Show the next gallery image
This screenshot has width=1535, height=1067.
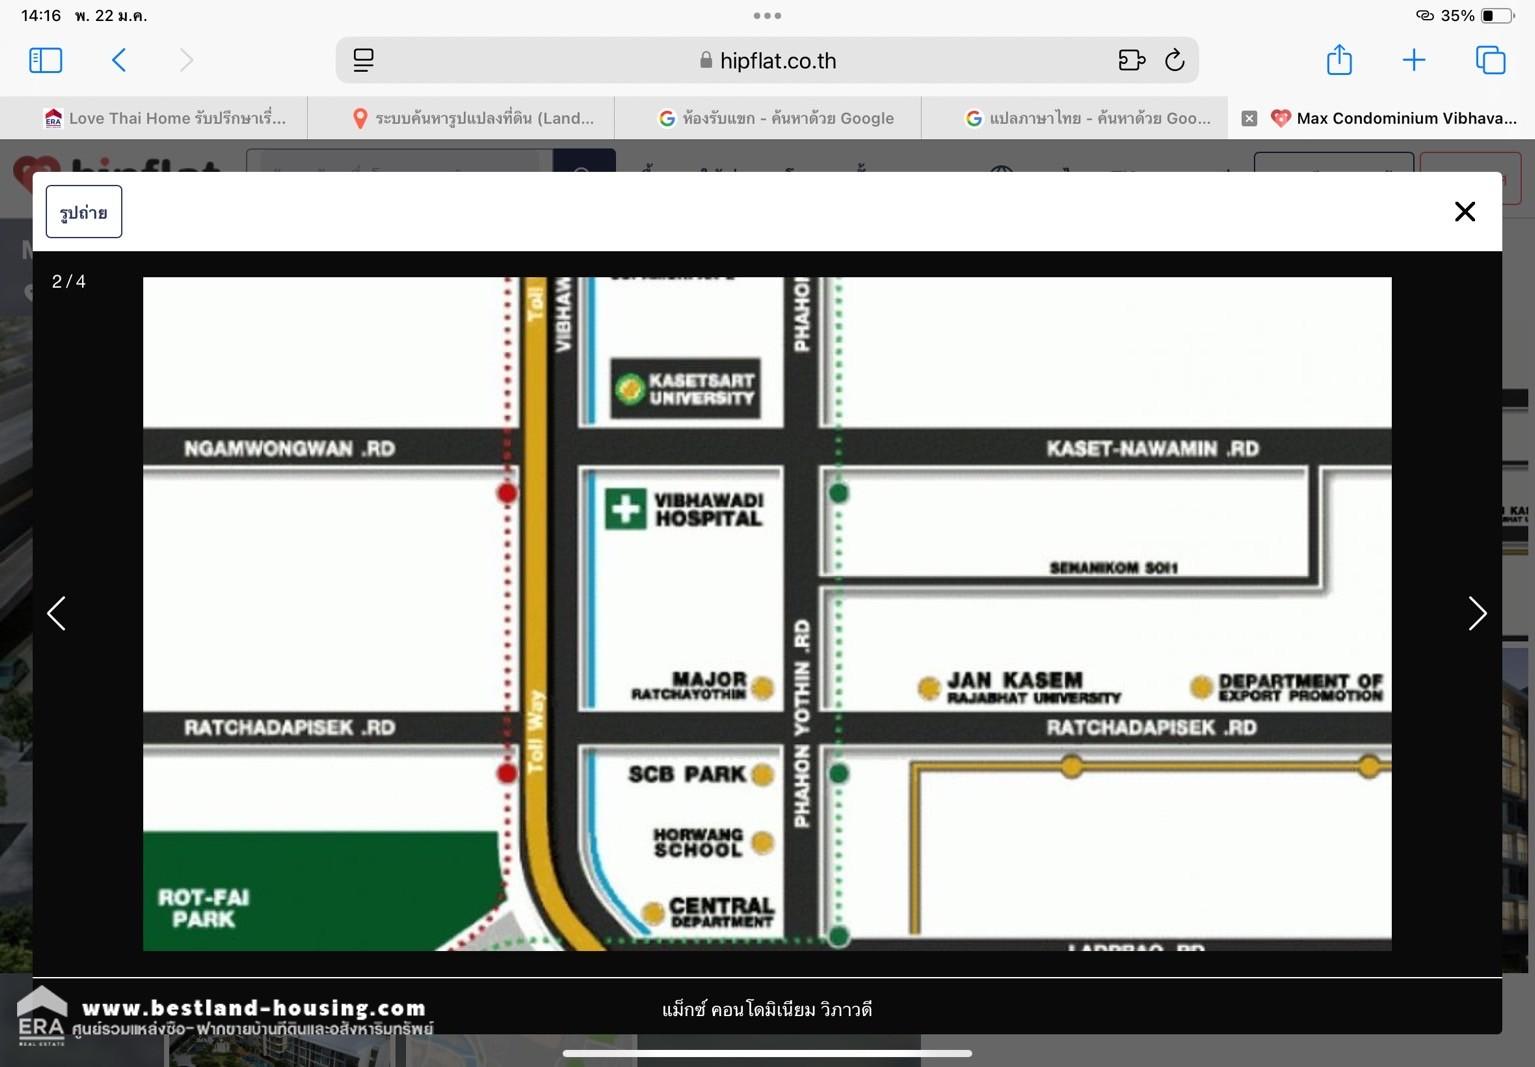[1477, 613]
